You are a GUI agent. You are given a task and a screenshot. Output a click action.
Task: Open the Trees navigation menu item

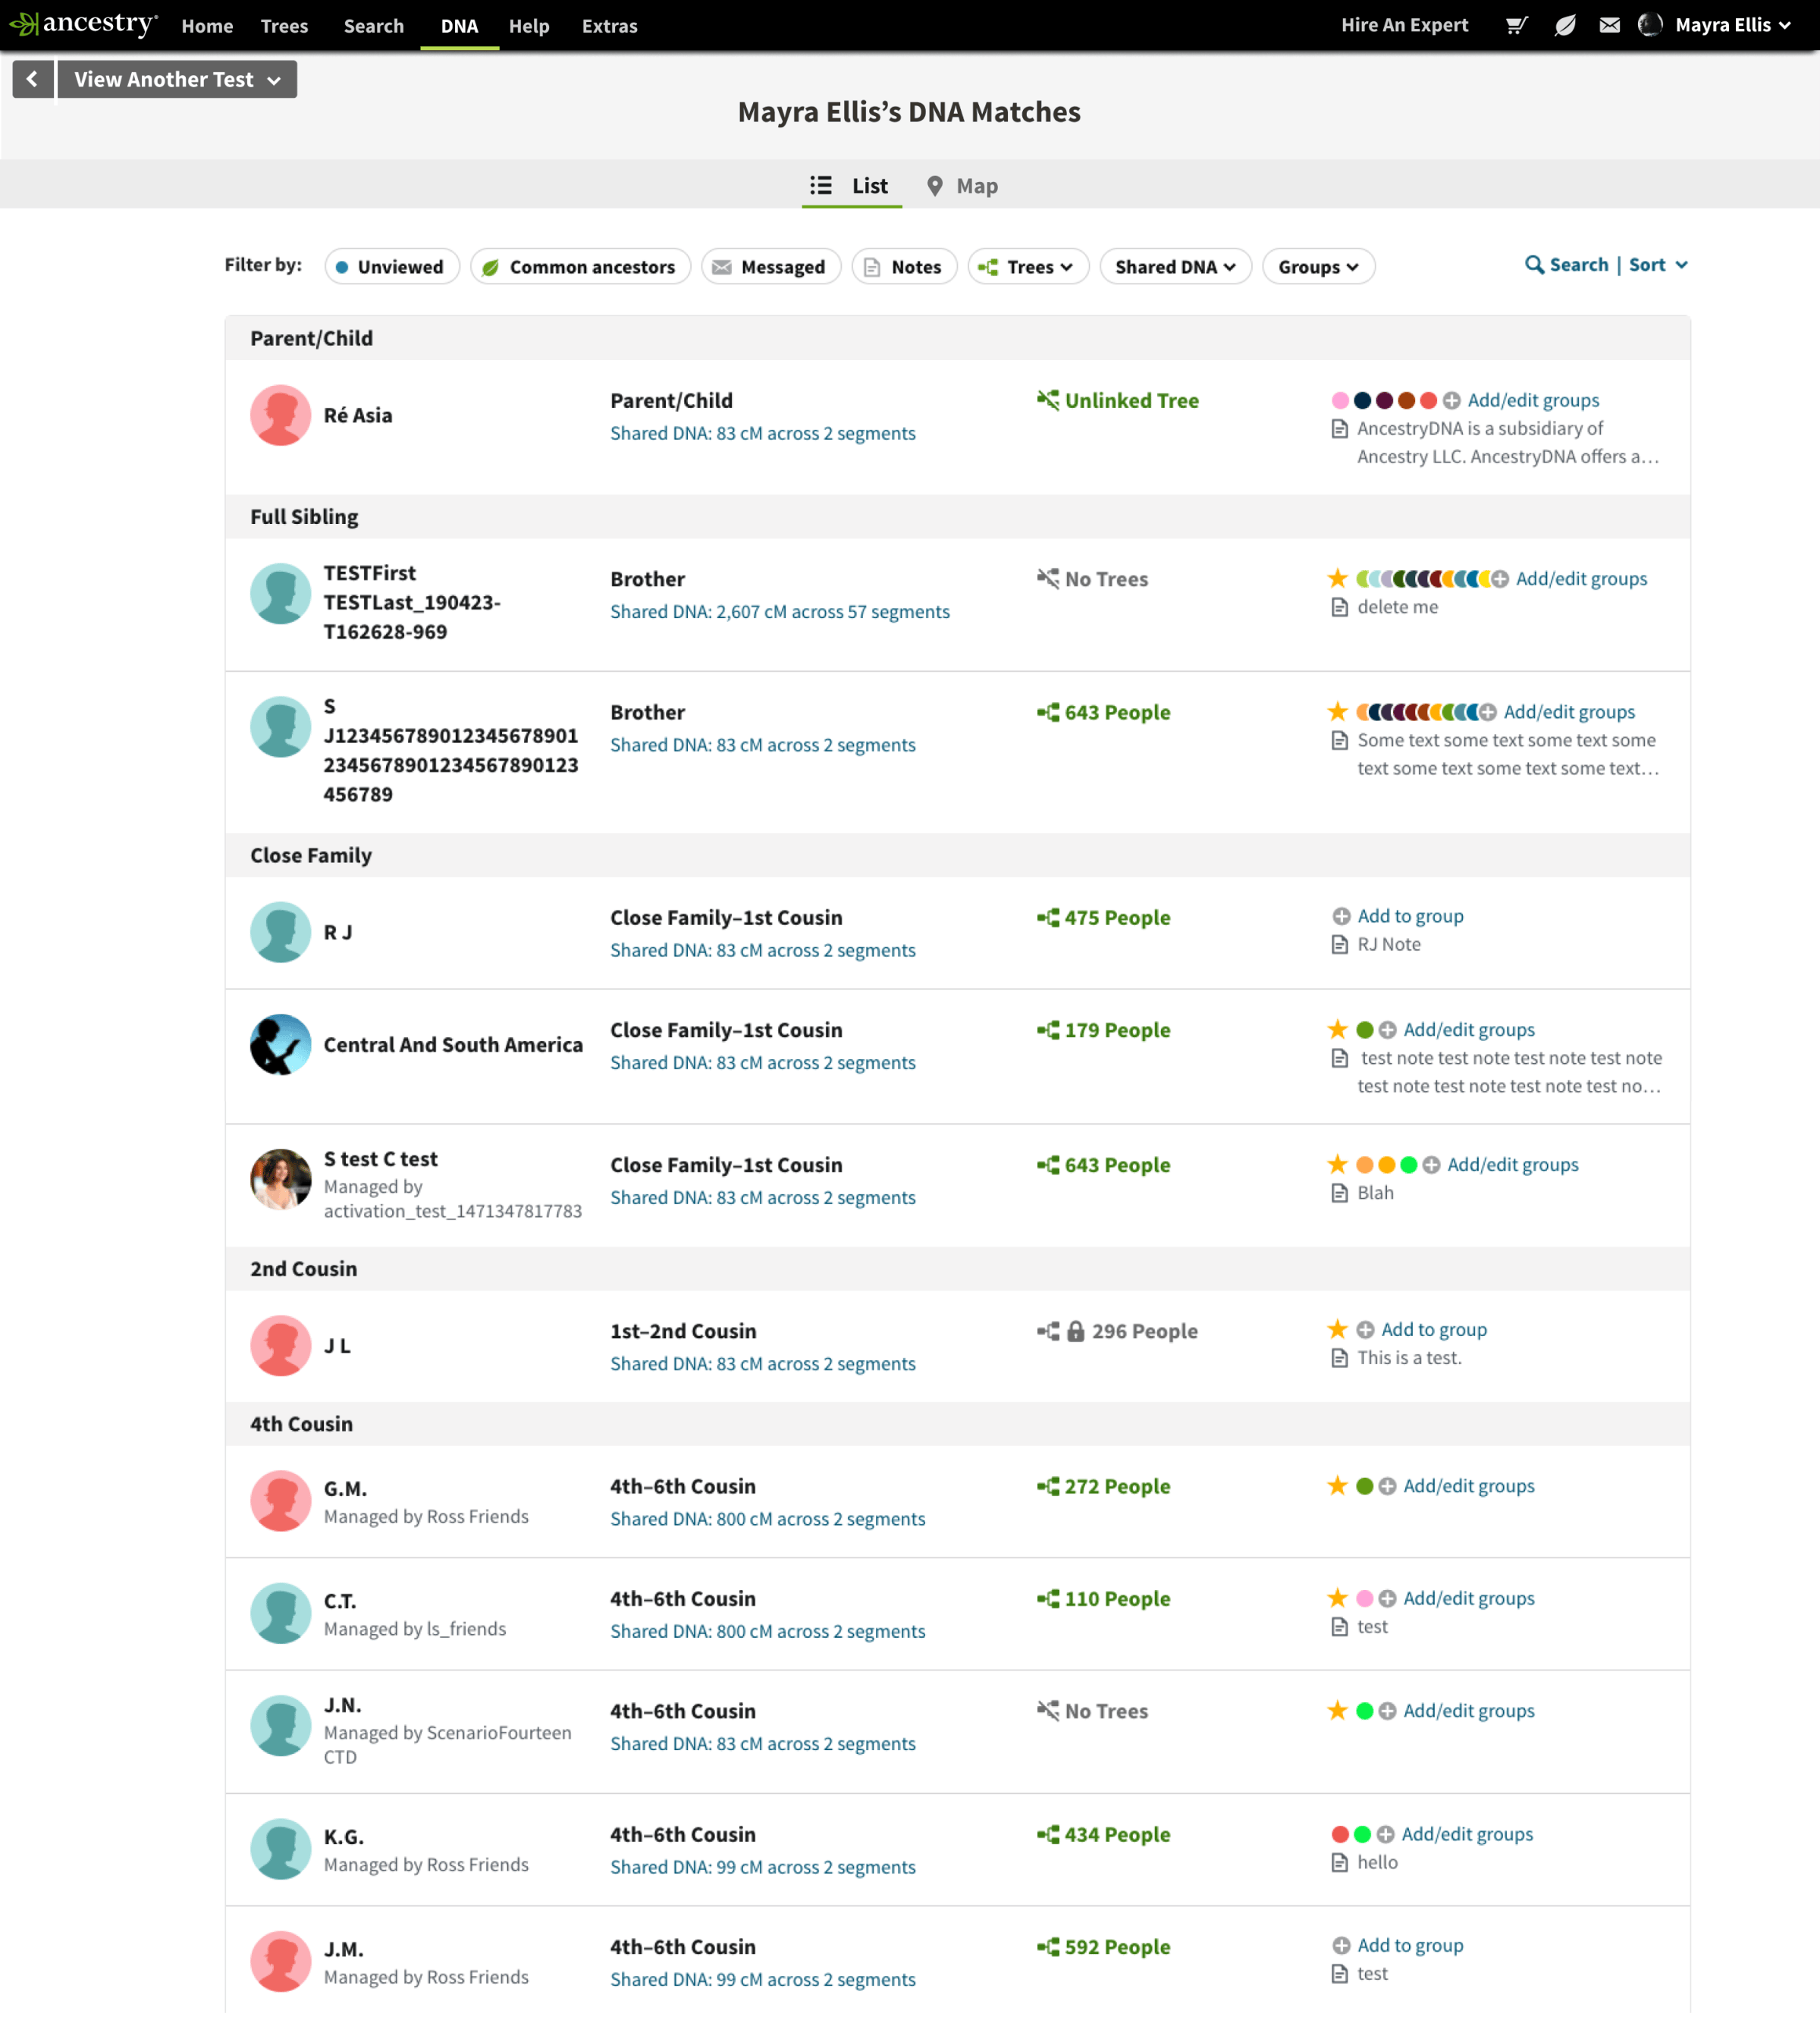coord(284,26)
